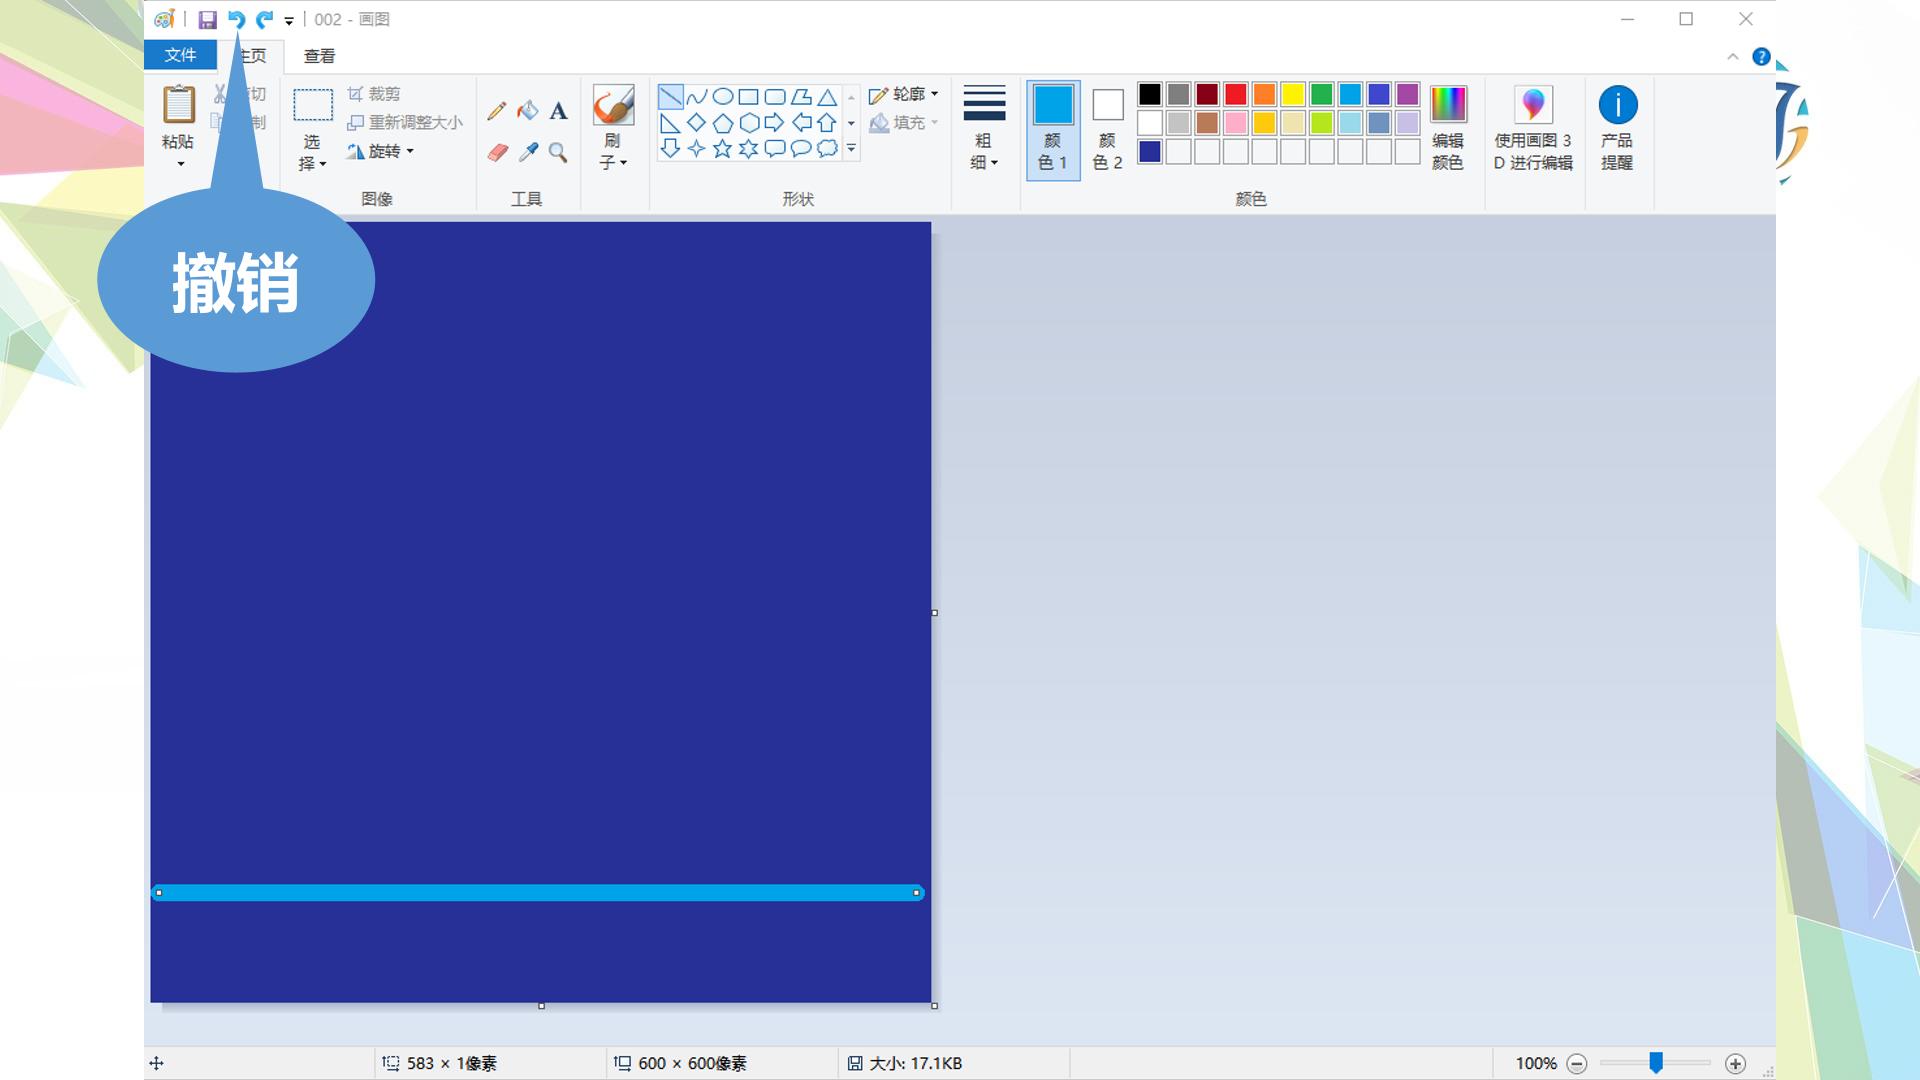Click the canvas bottom-right resize handle
The width and height of the screenshot is (1920, 1080).
[x=935, y=1006]
